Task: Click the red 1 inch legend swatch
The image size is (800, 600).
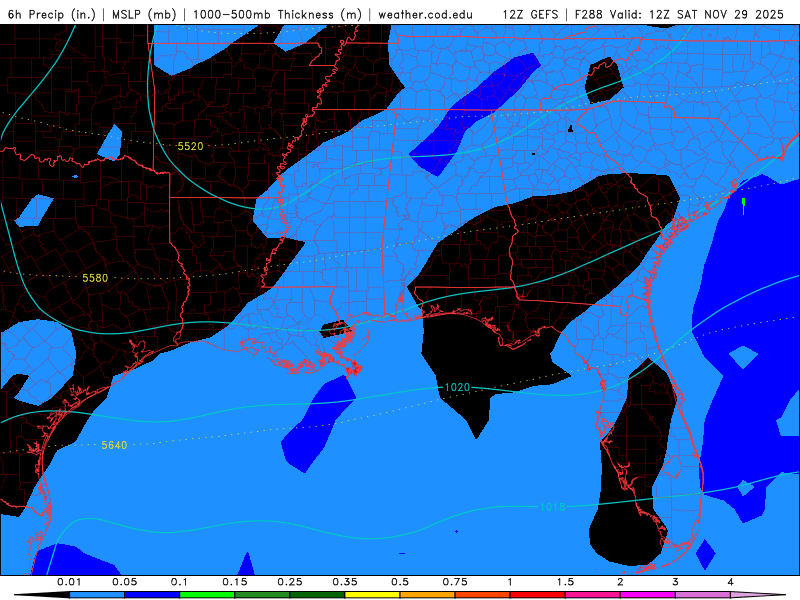Action: [x=538, y=595]
